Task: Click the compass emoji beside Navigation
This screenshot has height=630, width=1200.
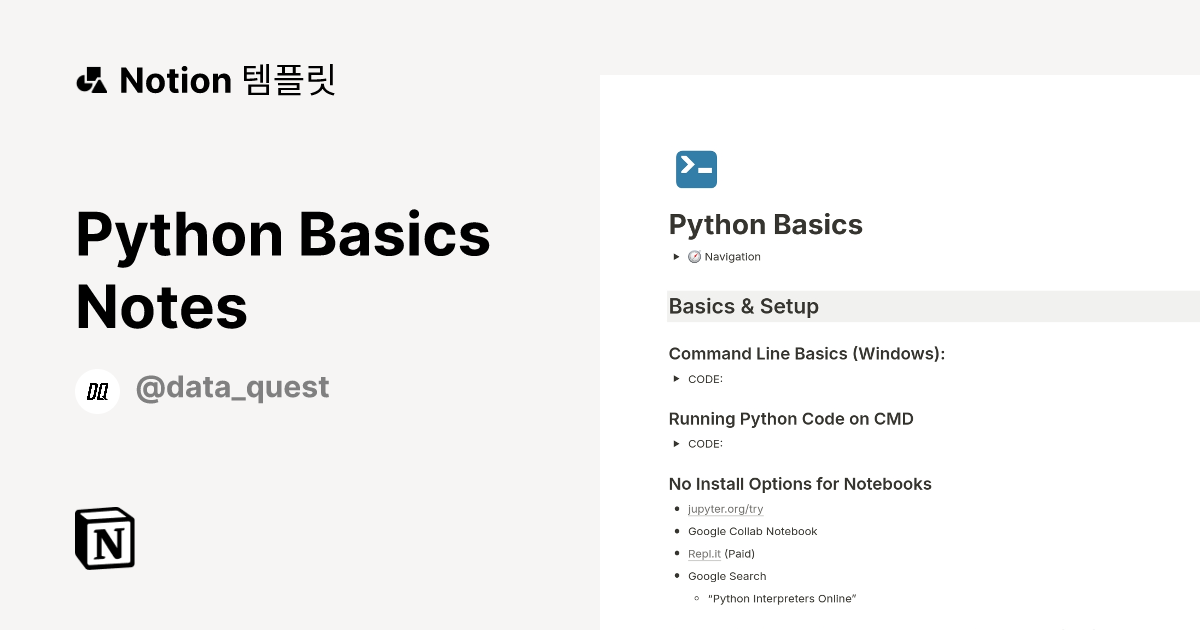Action: 694,256
